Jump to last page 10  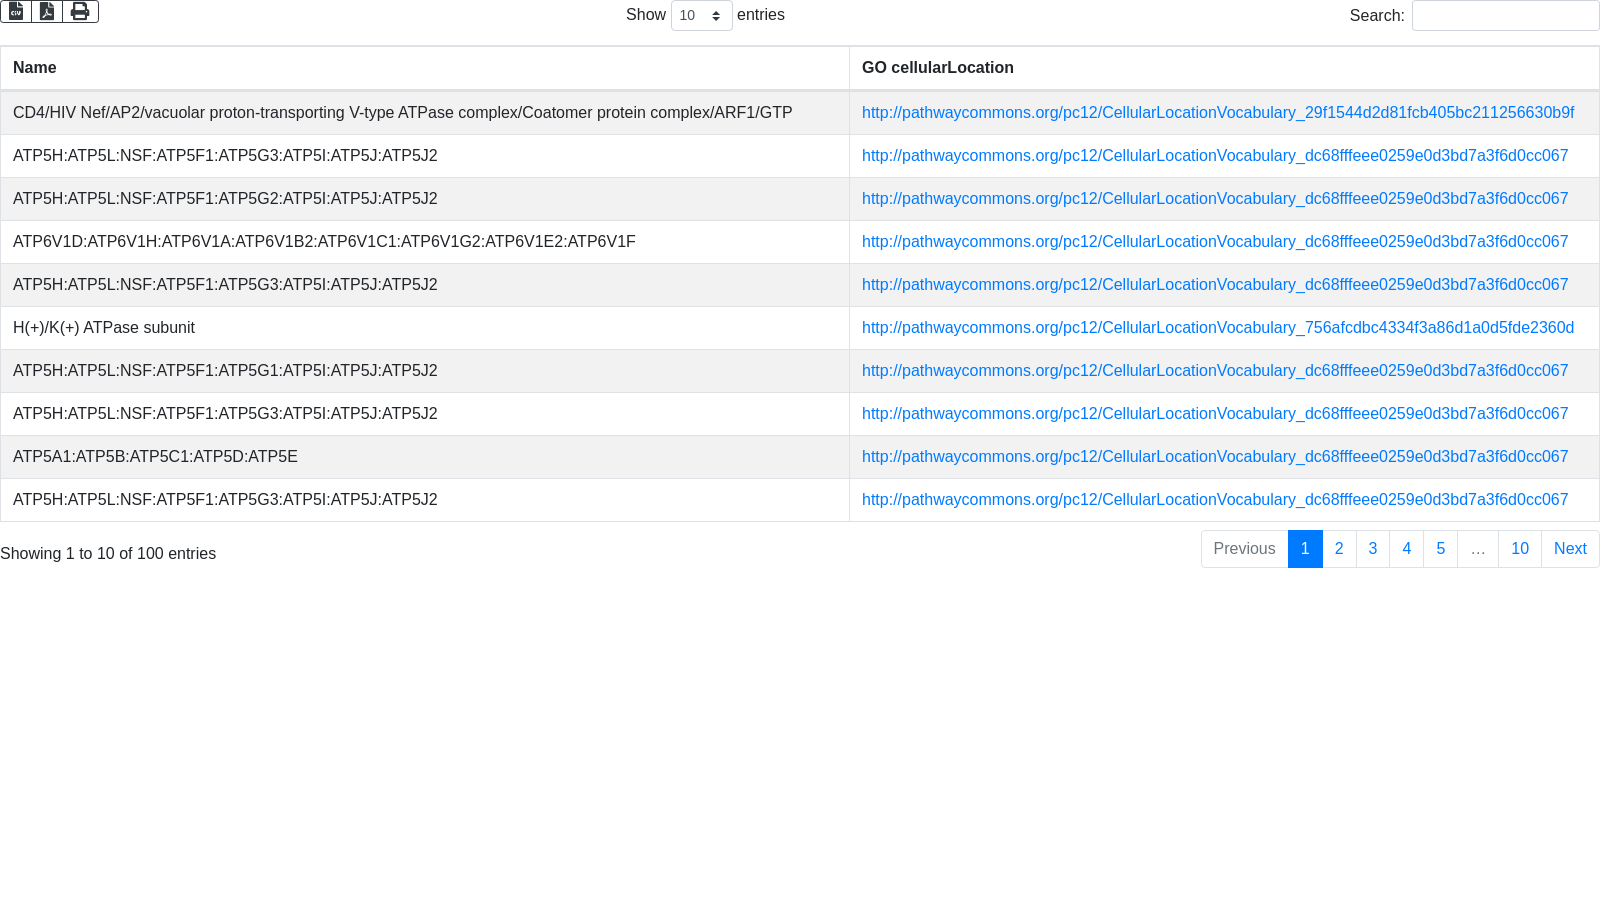pos(1519,549)
